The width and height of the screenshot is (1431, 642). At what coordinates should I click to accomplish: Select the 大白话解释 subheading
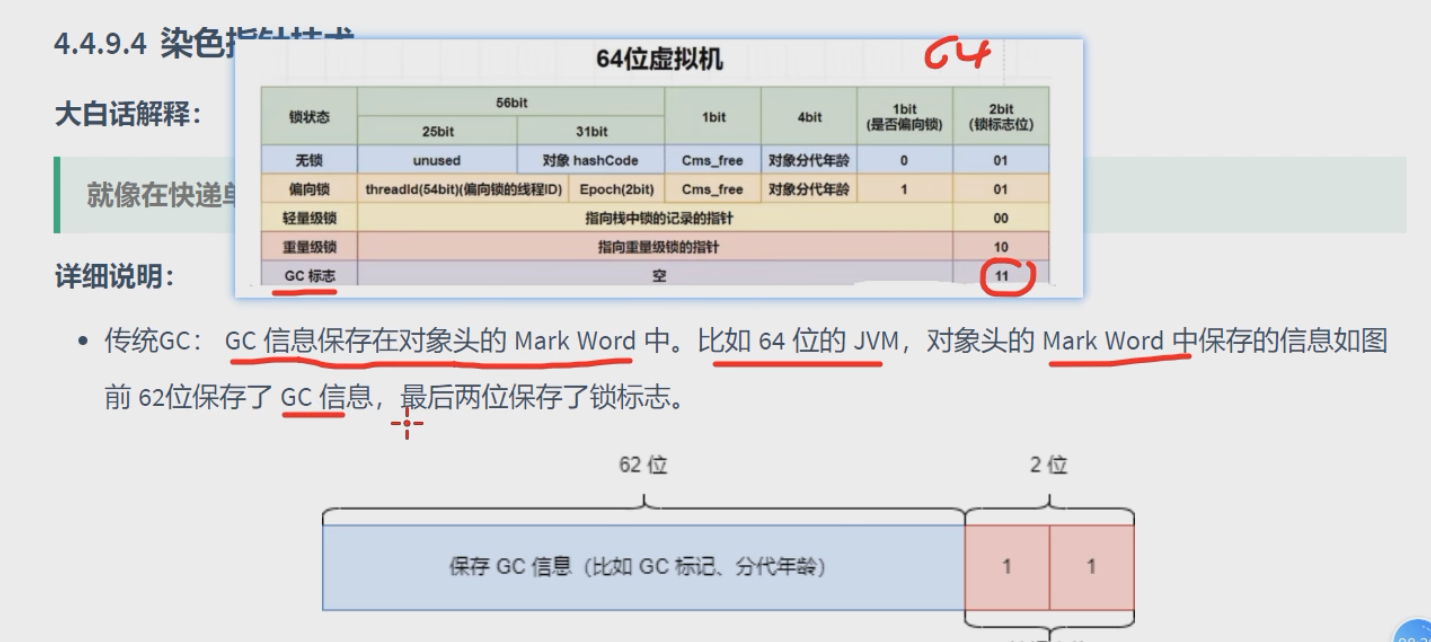[x=127, y=114]
